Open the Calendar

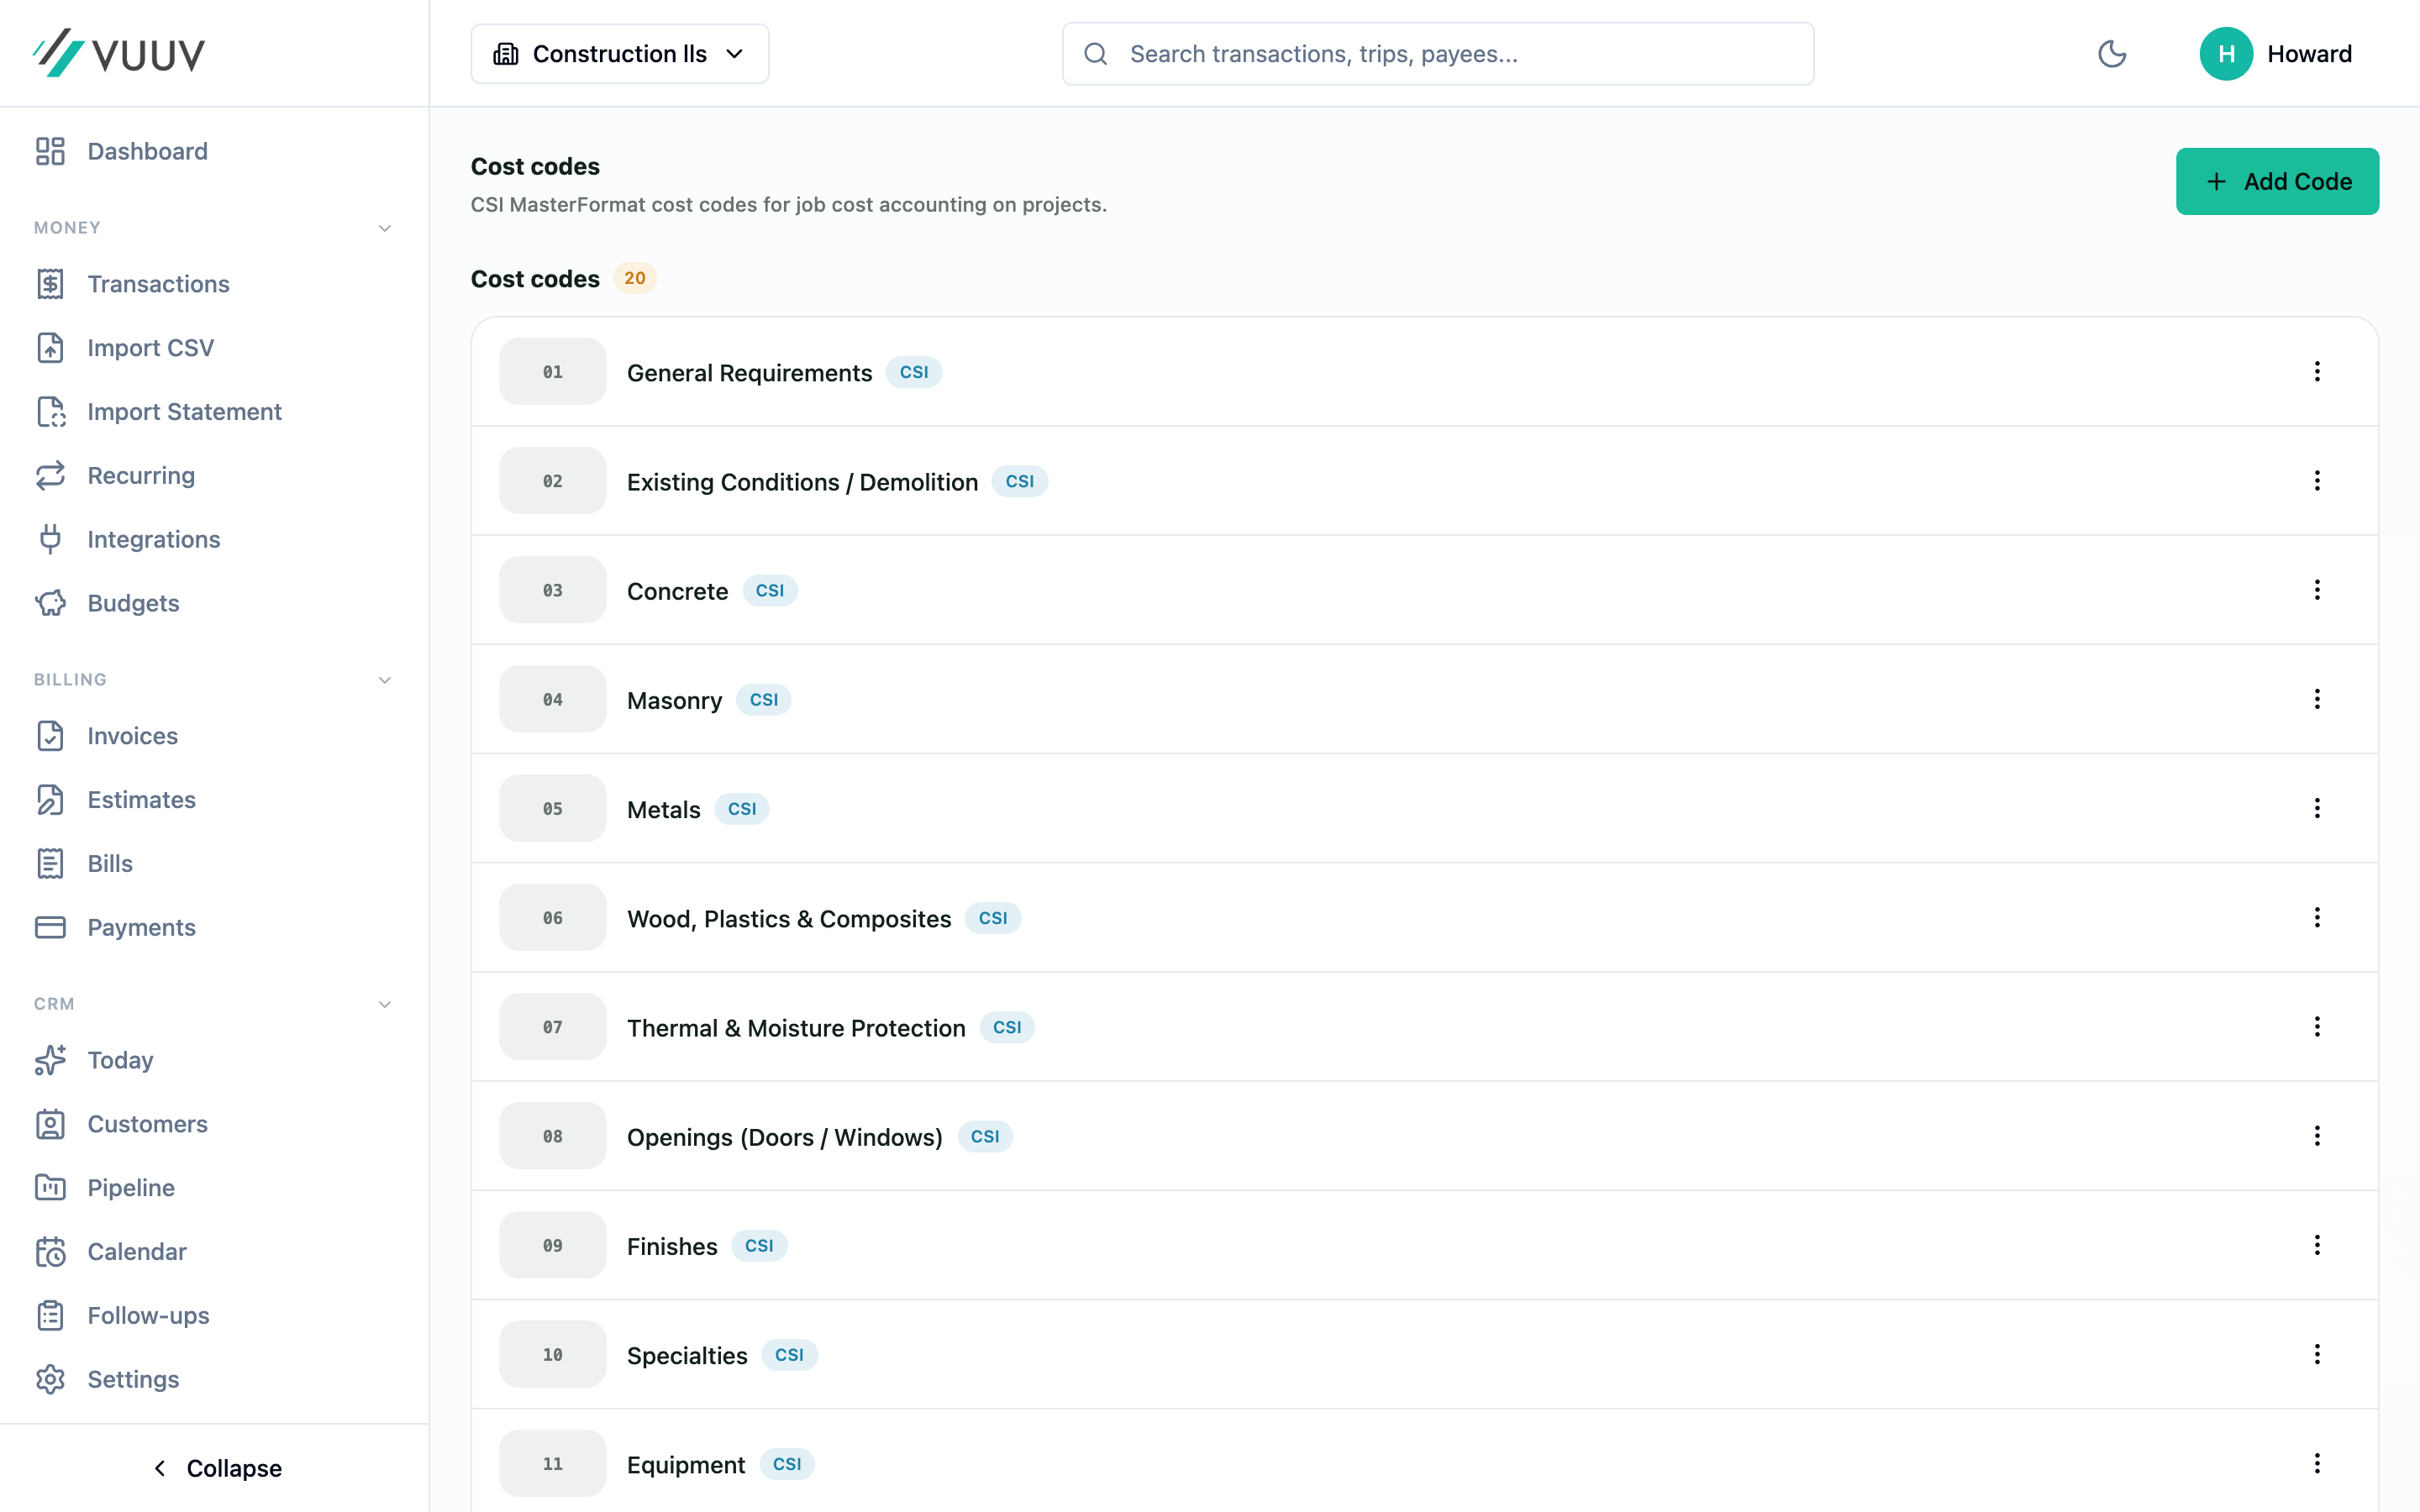[x=111, y=1252]
